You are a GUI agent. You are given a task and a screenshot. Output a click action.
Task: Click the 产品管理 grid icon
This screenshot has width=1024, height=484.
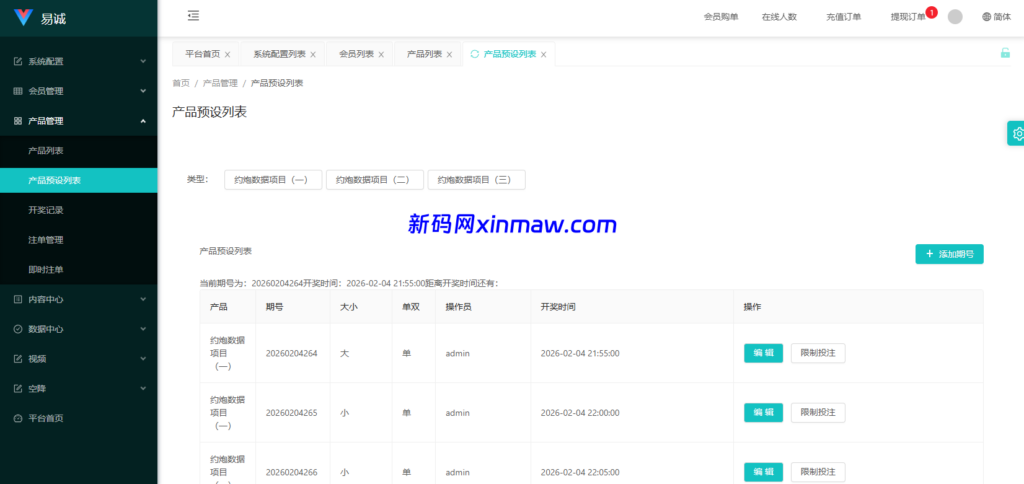[18, 121]
